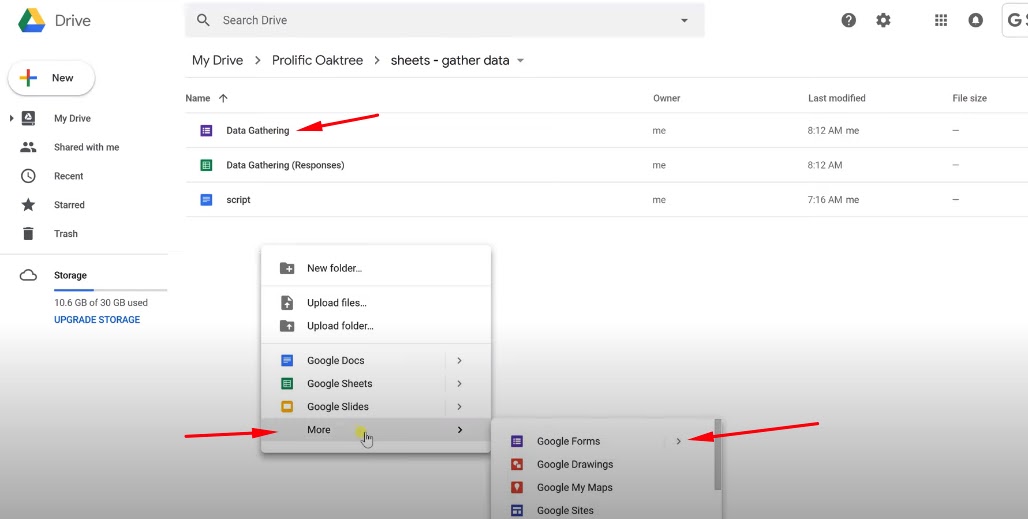Viewport: 1028px width, 519px height.
Task: Select the 'Data Gathering (Responses)' file name
Action: tap(285, 165)
